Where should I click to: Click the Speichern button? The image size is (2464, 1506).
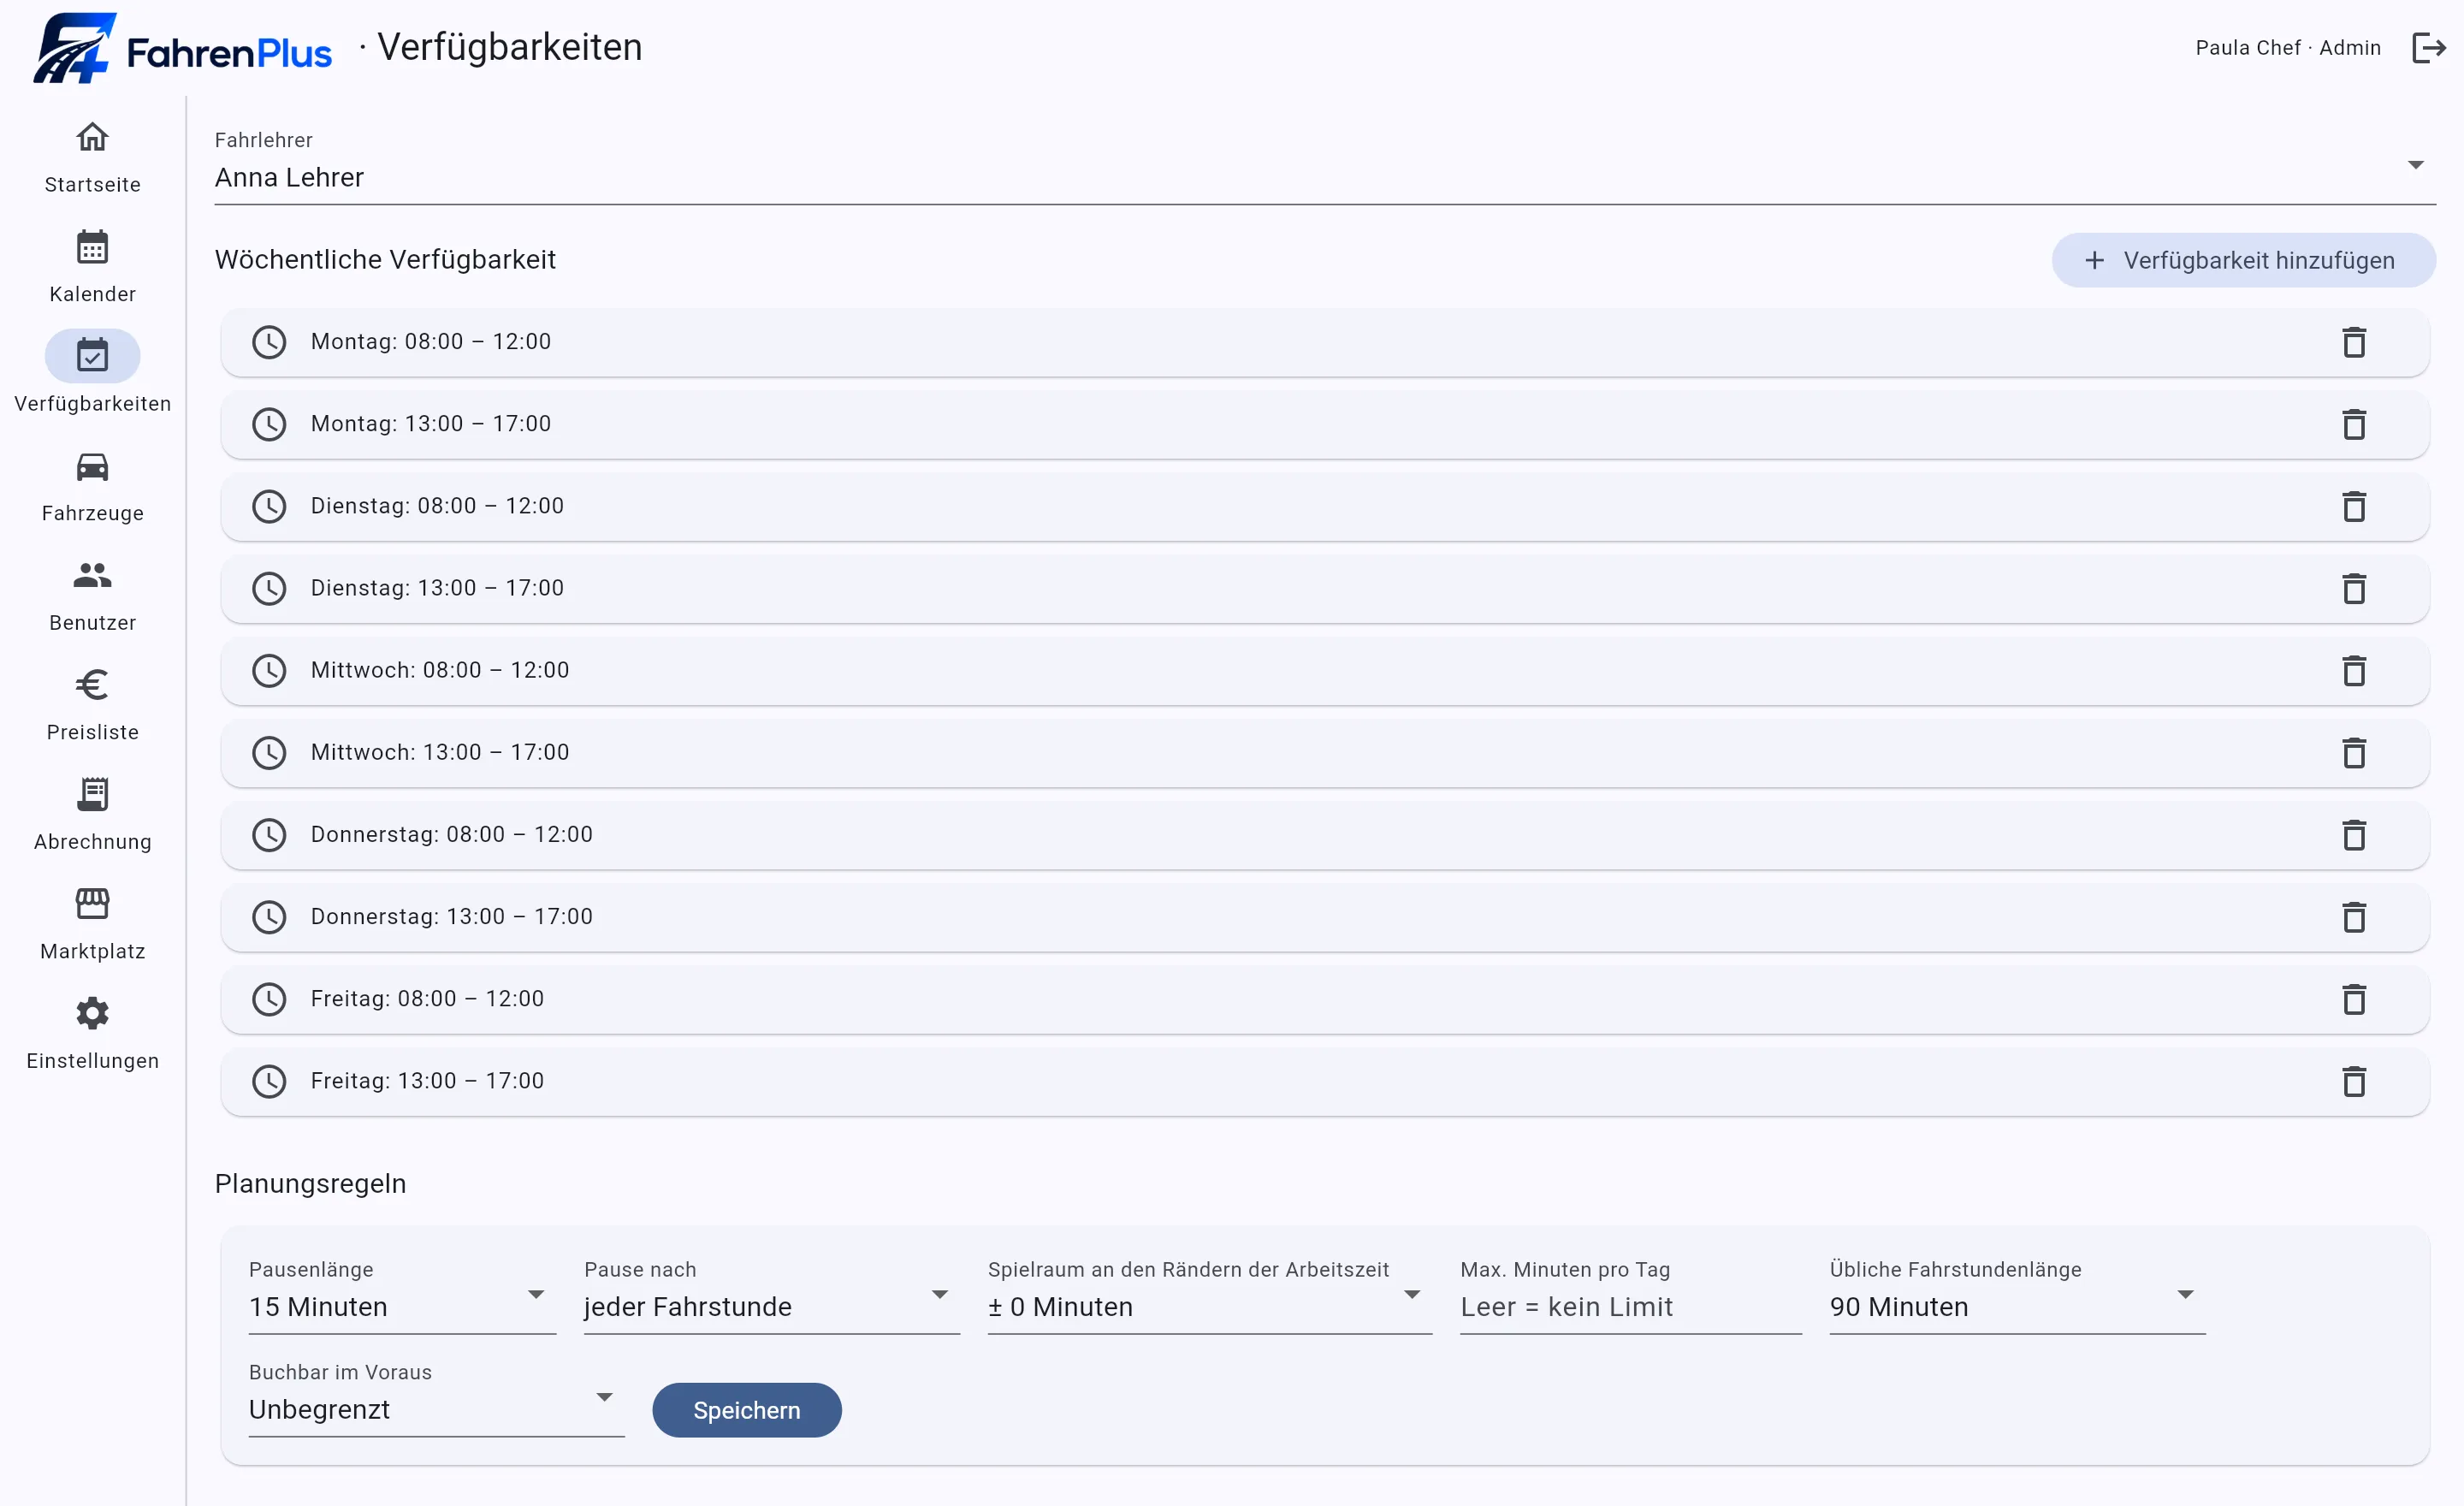click(x=746, y=1410)
